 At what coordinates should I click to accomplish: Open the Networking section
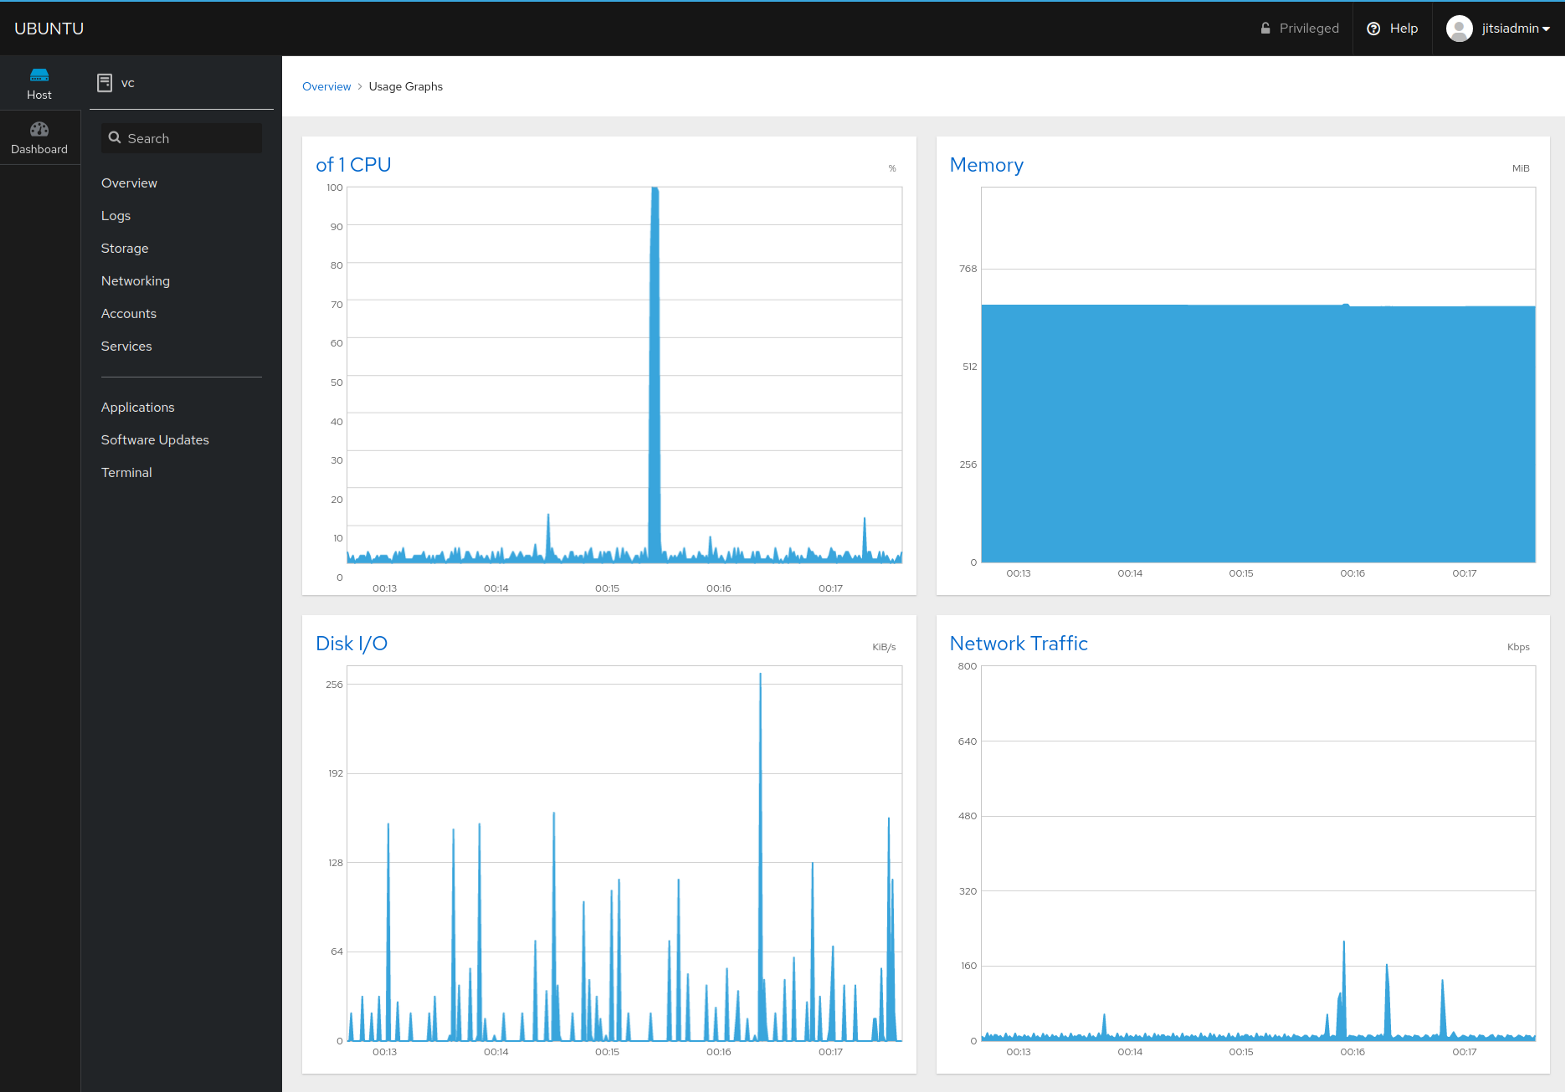[135, 281]
